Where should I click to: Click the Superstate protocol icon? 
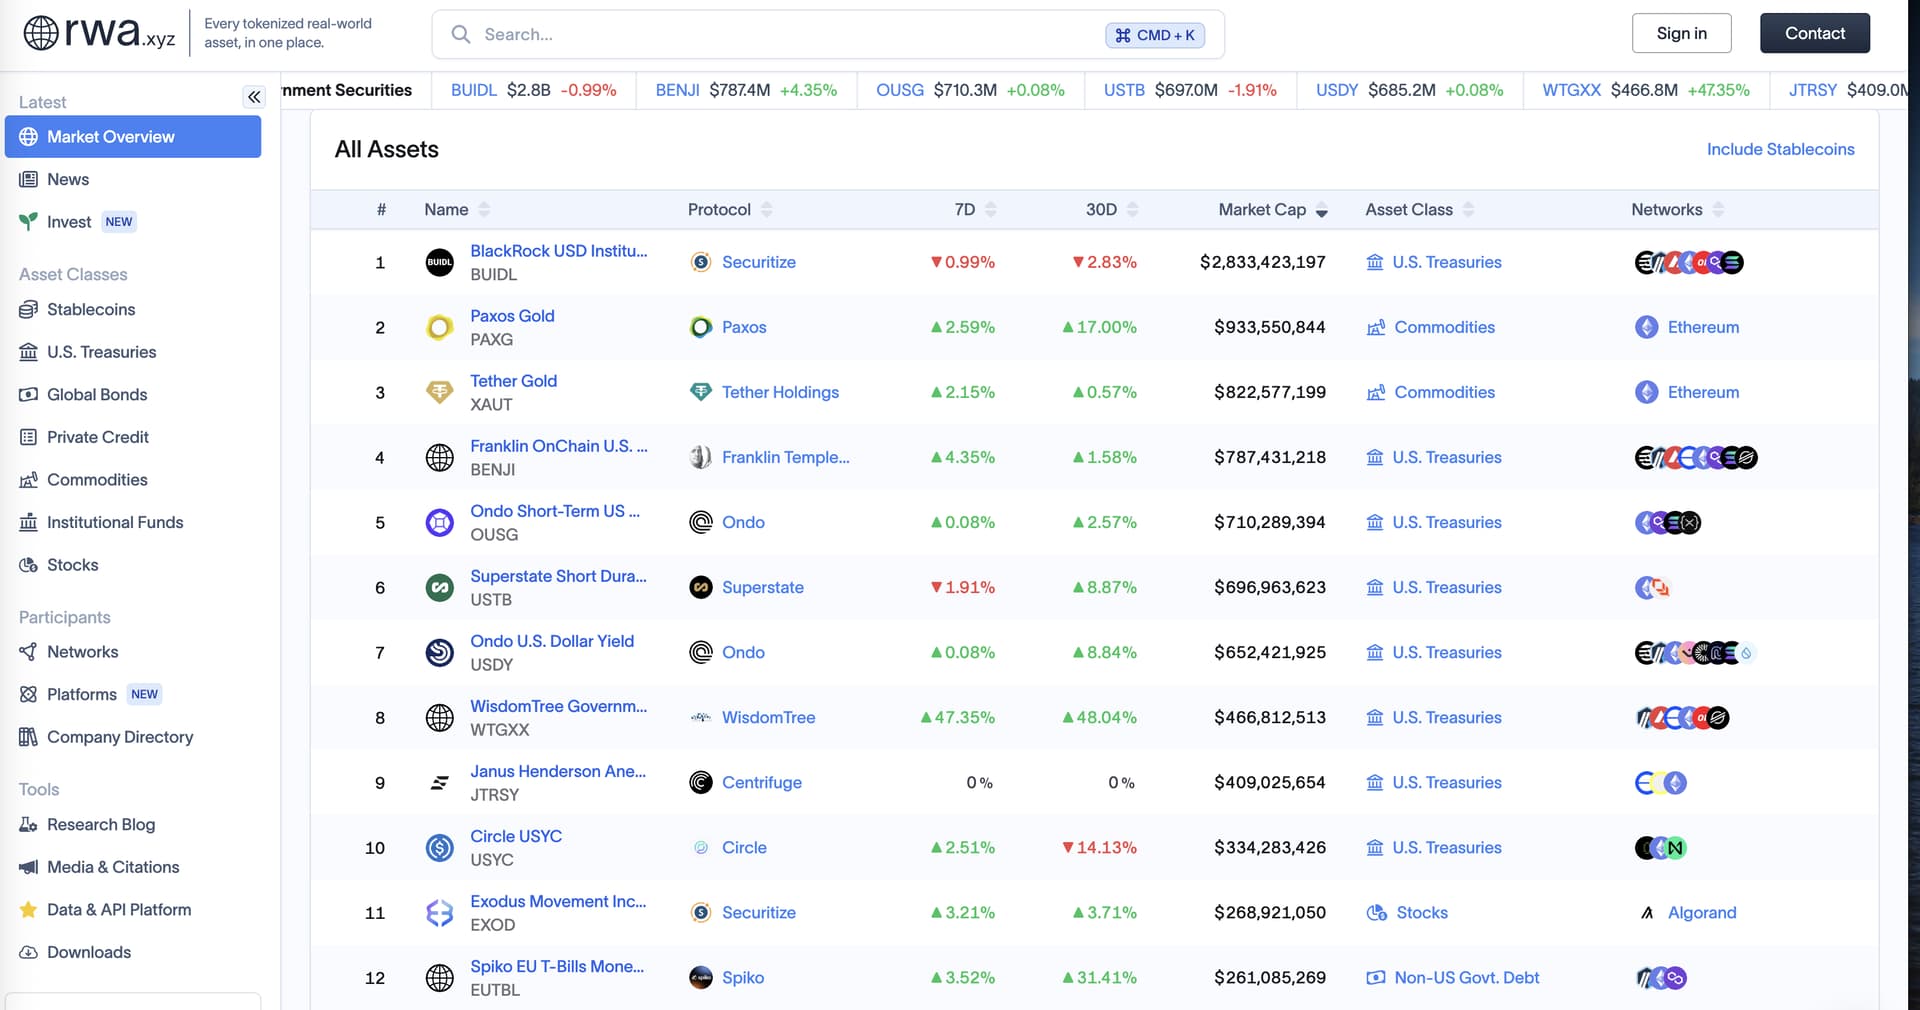coord(701,587)
